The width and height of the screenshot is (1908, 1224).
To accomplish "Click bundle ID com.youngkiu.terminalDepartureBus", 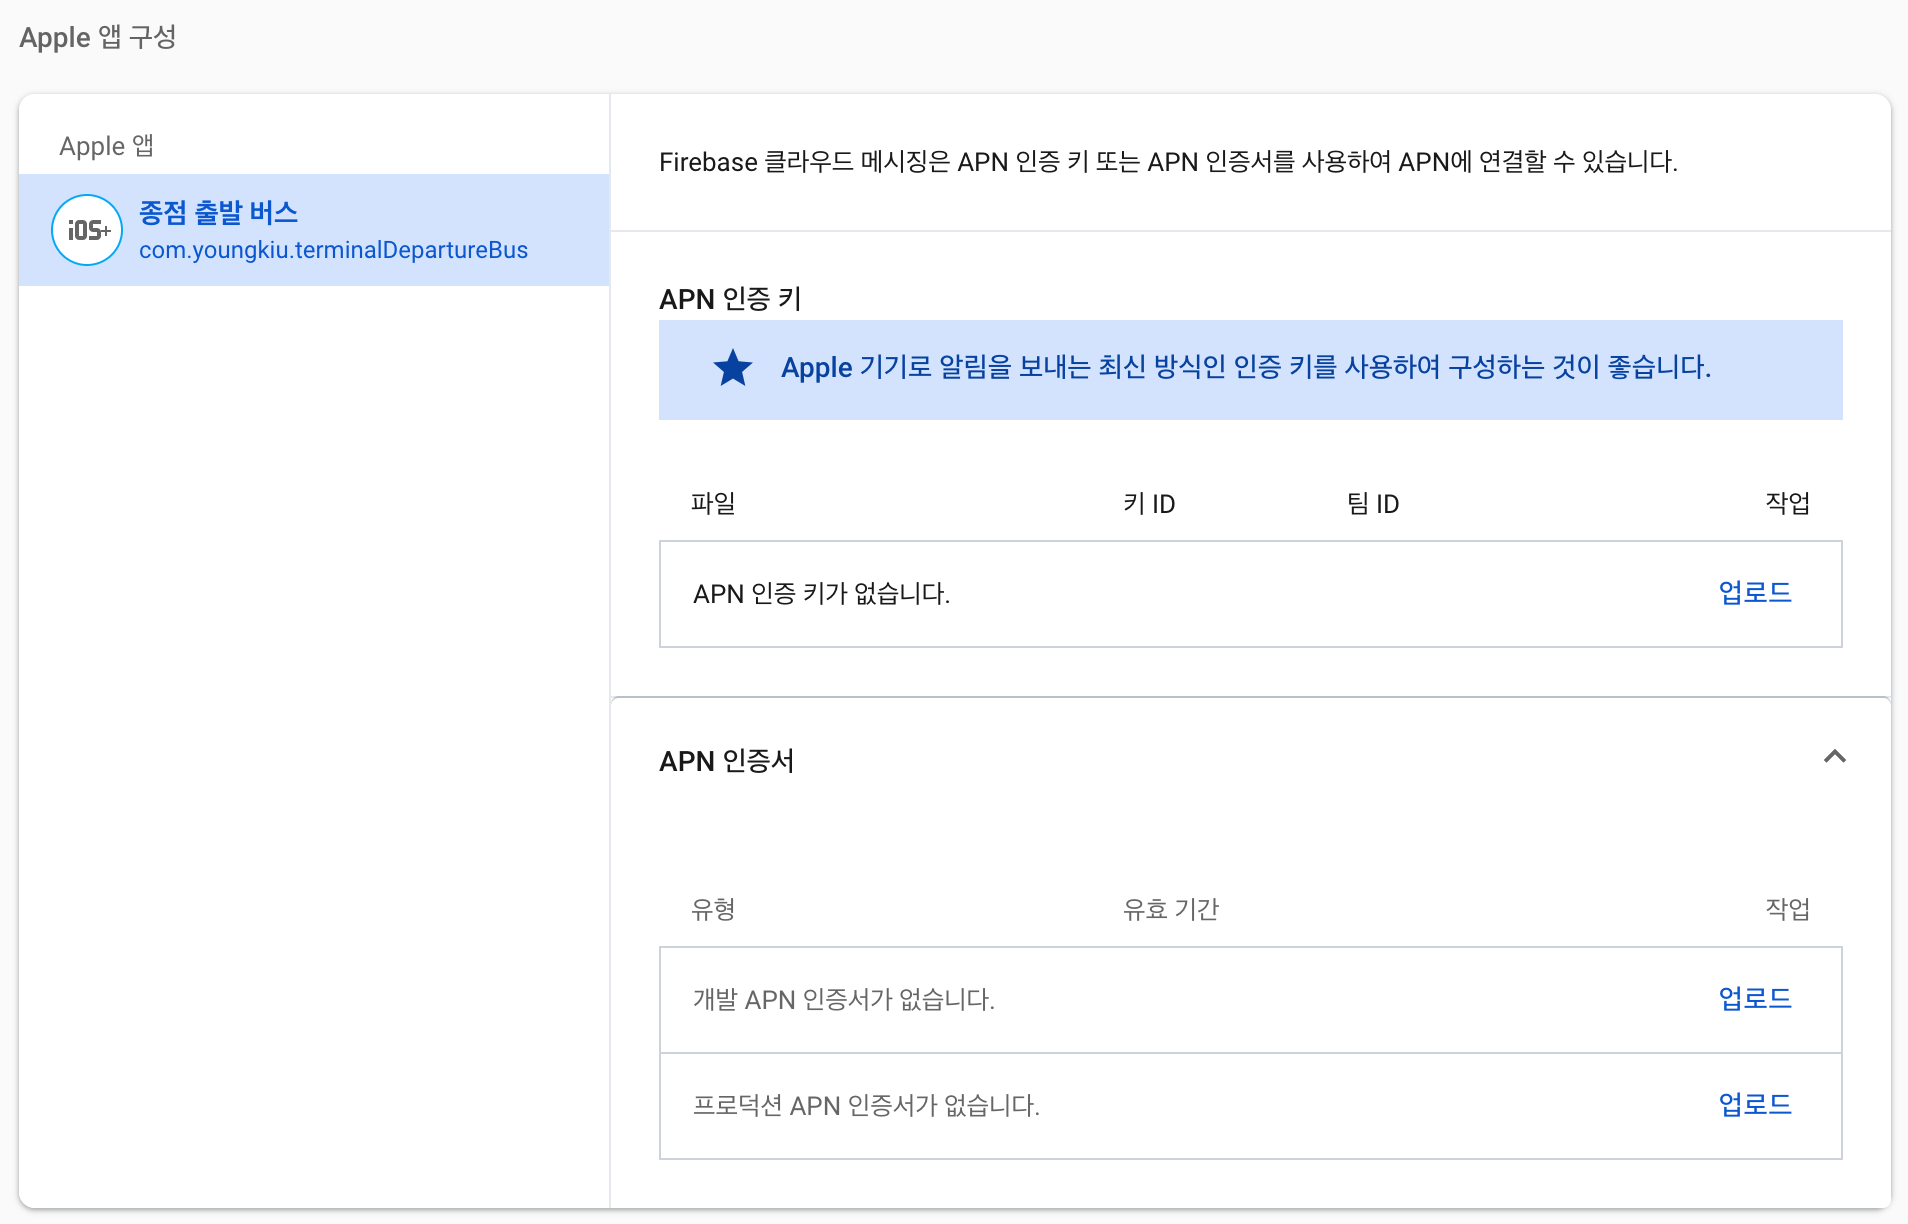I will click(333, 250).
